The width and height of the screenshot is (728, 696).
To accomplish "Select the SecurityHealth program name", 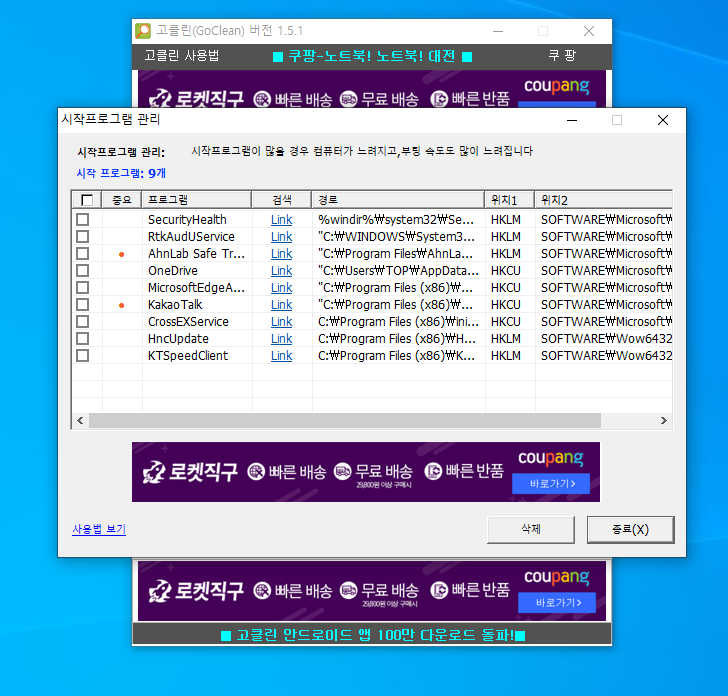I will 187,220.
